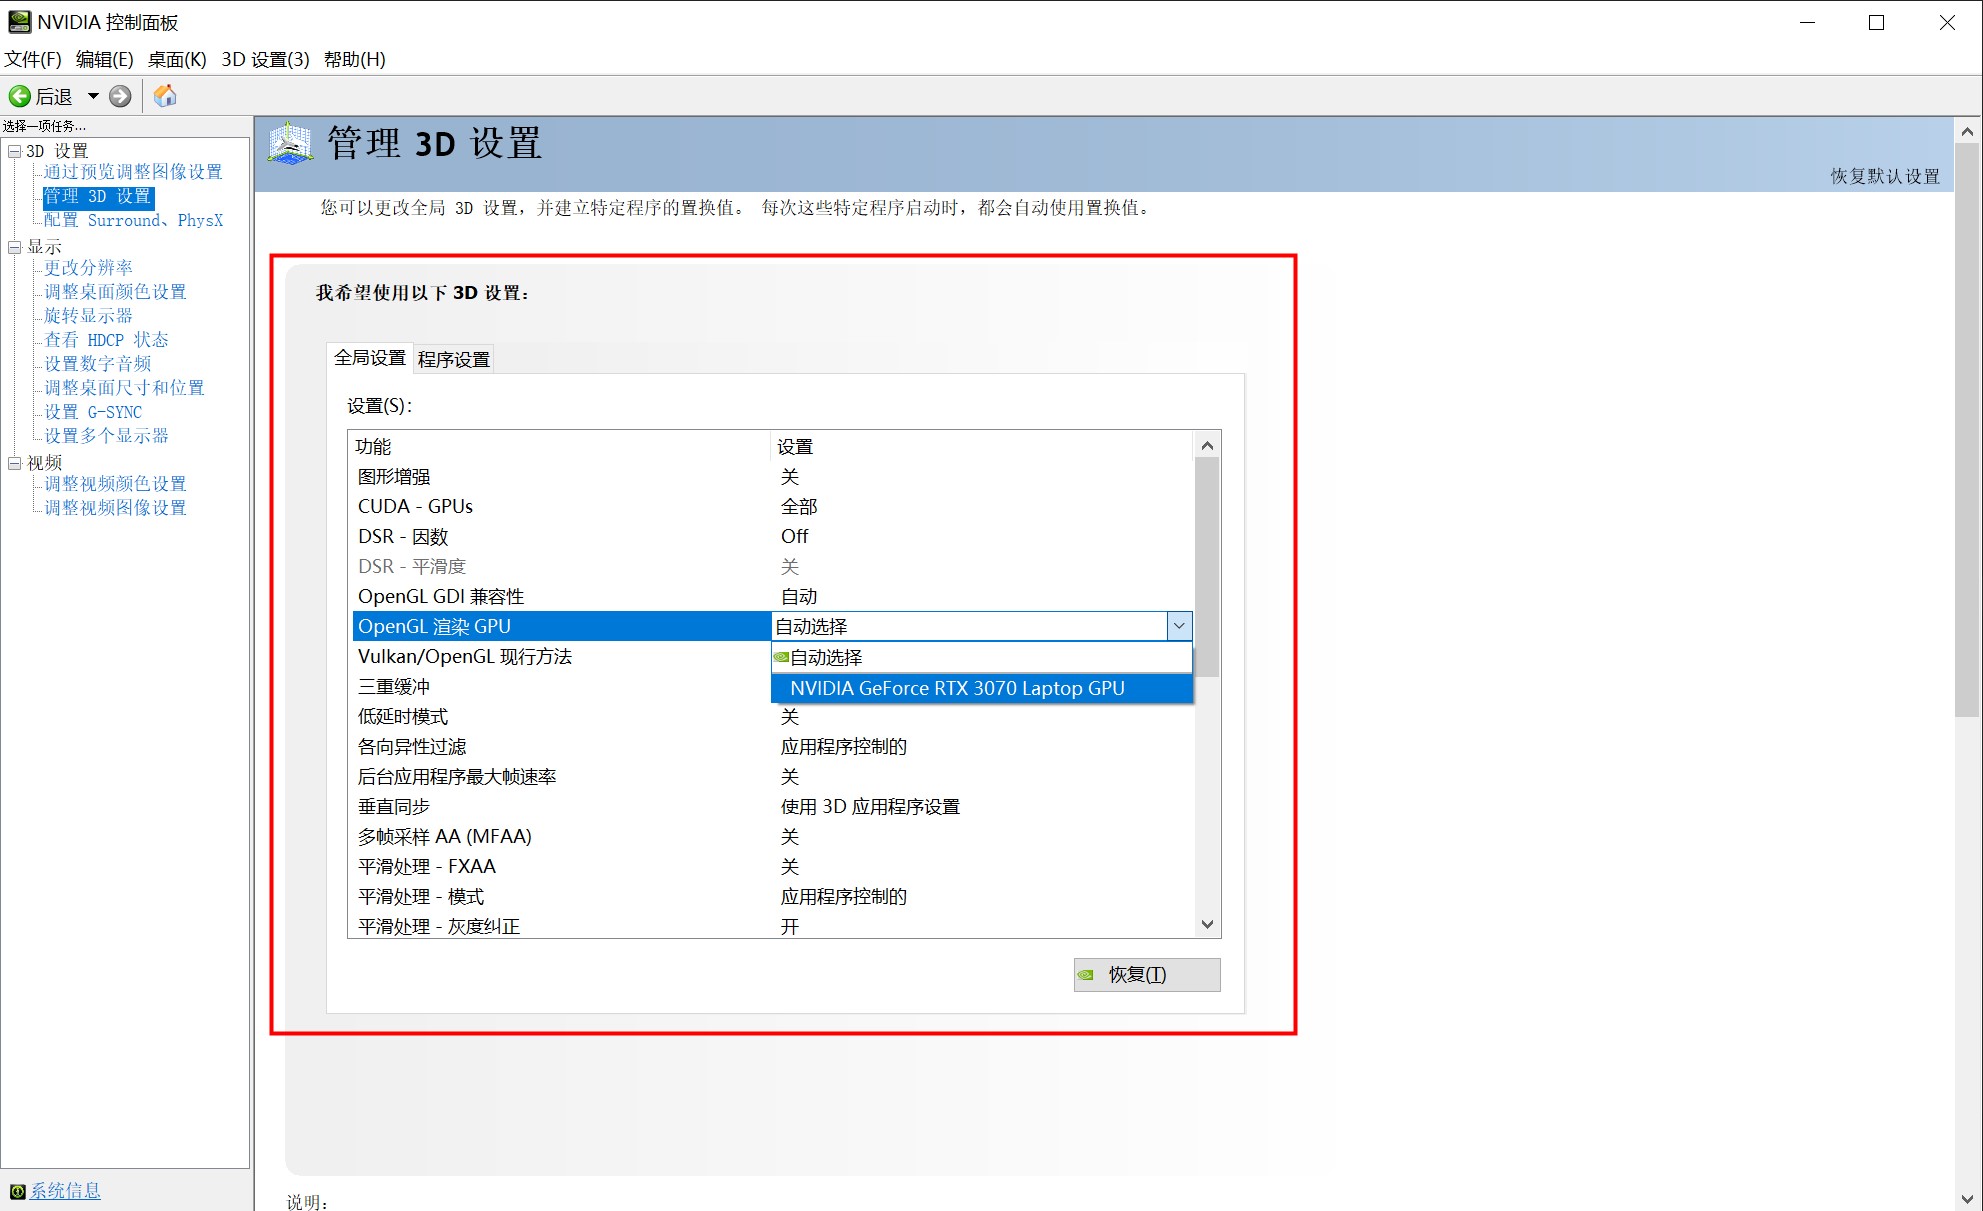Image resolution: width=1983 pixels, height=1211 pixels.
Task: Click the 设置 column header
Action: click(982, 447)
